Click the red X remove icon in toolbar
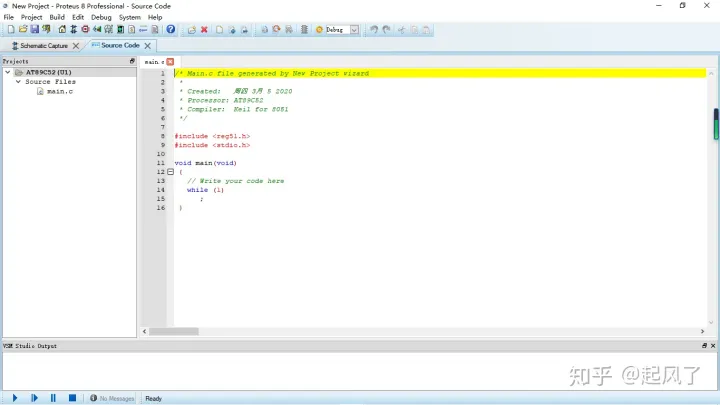Image resolution: width=720 pixels, height=405 pixels. (x=204, y=30)
